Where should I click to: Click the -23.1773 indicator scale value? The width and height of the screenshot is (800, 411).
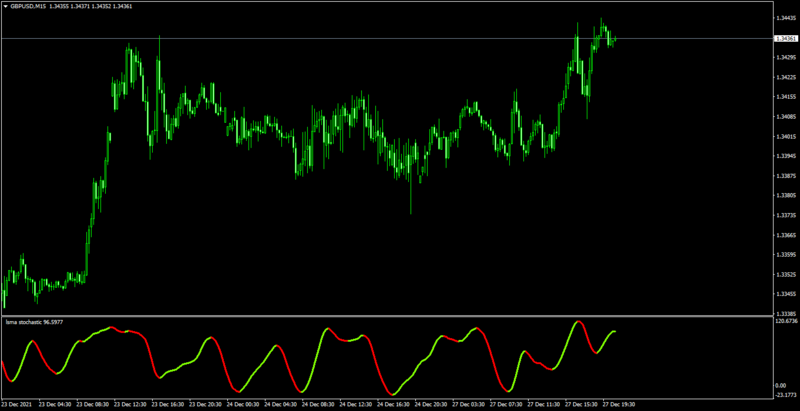click(x=786, y=394)
